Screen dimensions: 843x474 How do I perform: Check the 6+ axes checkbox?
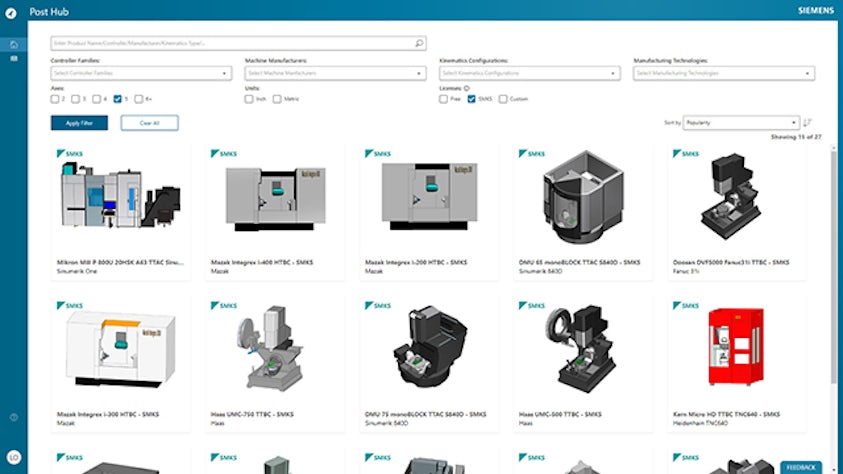[x=139, y=99]
